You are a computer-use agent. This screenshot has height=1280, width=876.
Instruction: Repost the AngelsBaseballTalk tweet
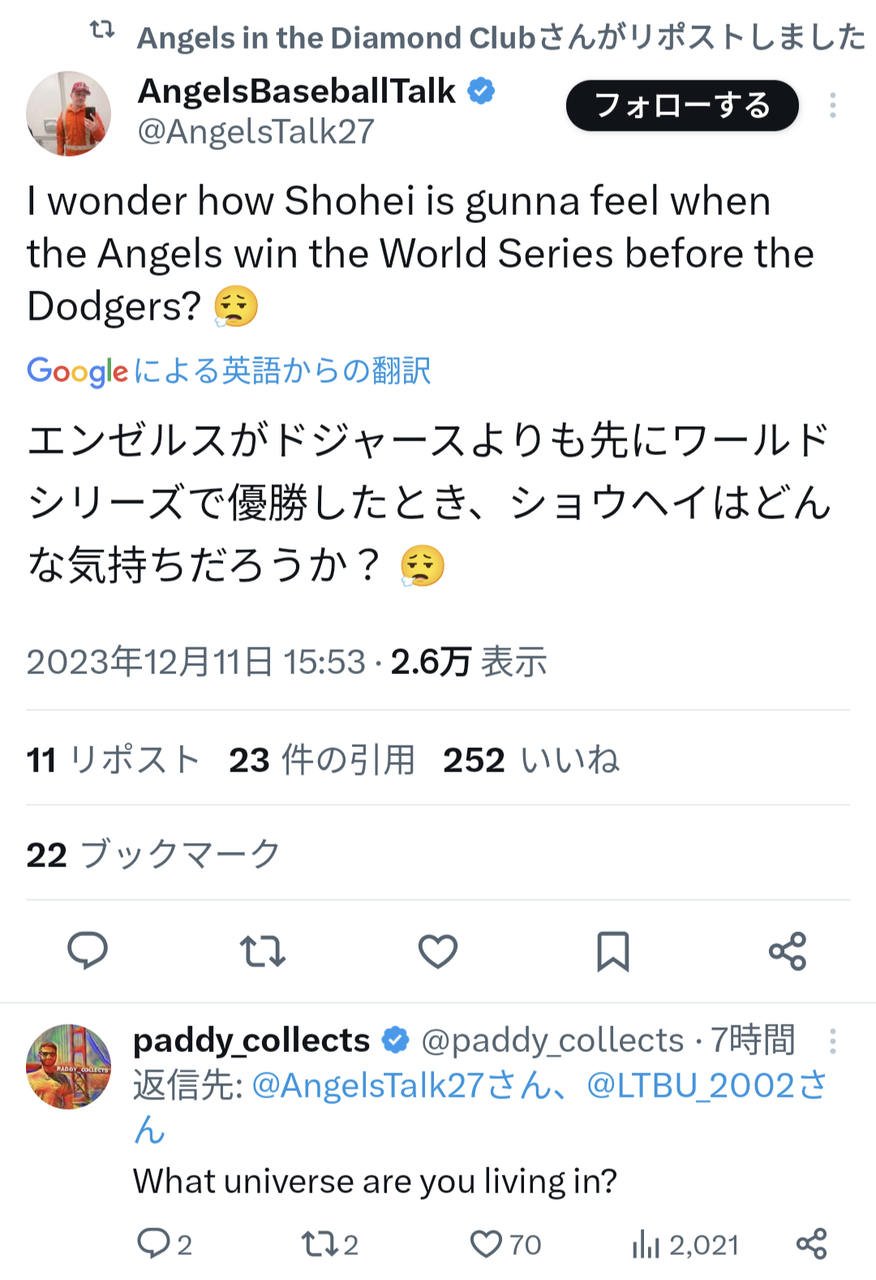click(x=263, y=950)
